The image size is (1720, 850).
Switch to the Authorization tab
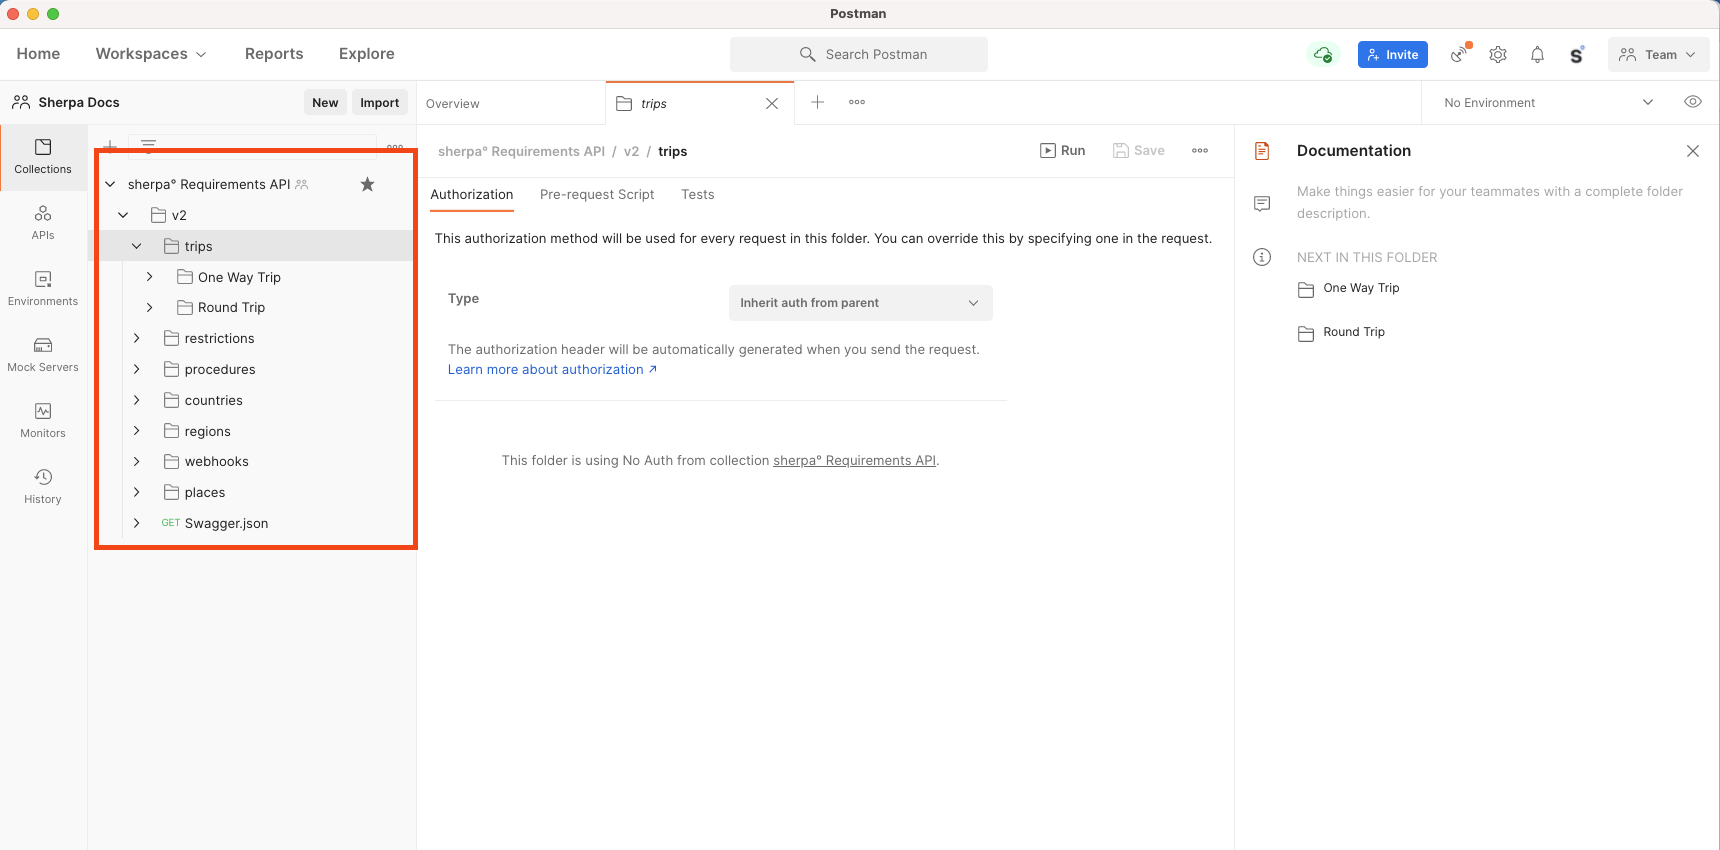(x=472, y=194)
